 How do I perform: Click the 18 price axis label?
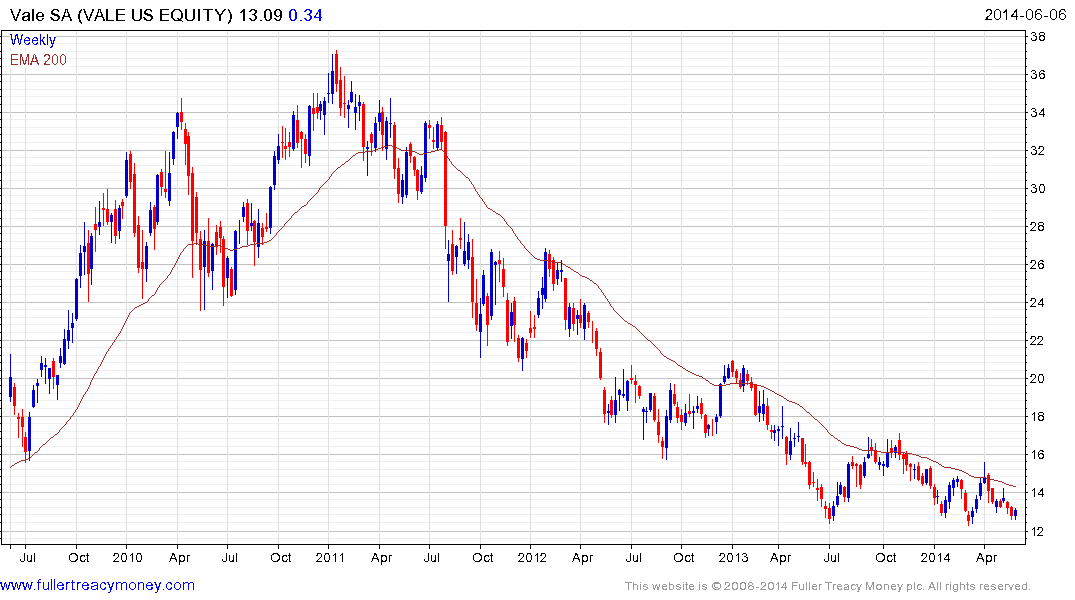tap(1038, 417)
